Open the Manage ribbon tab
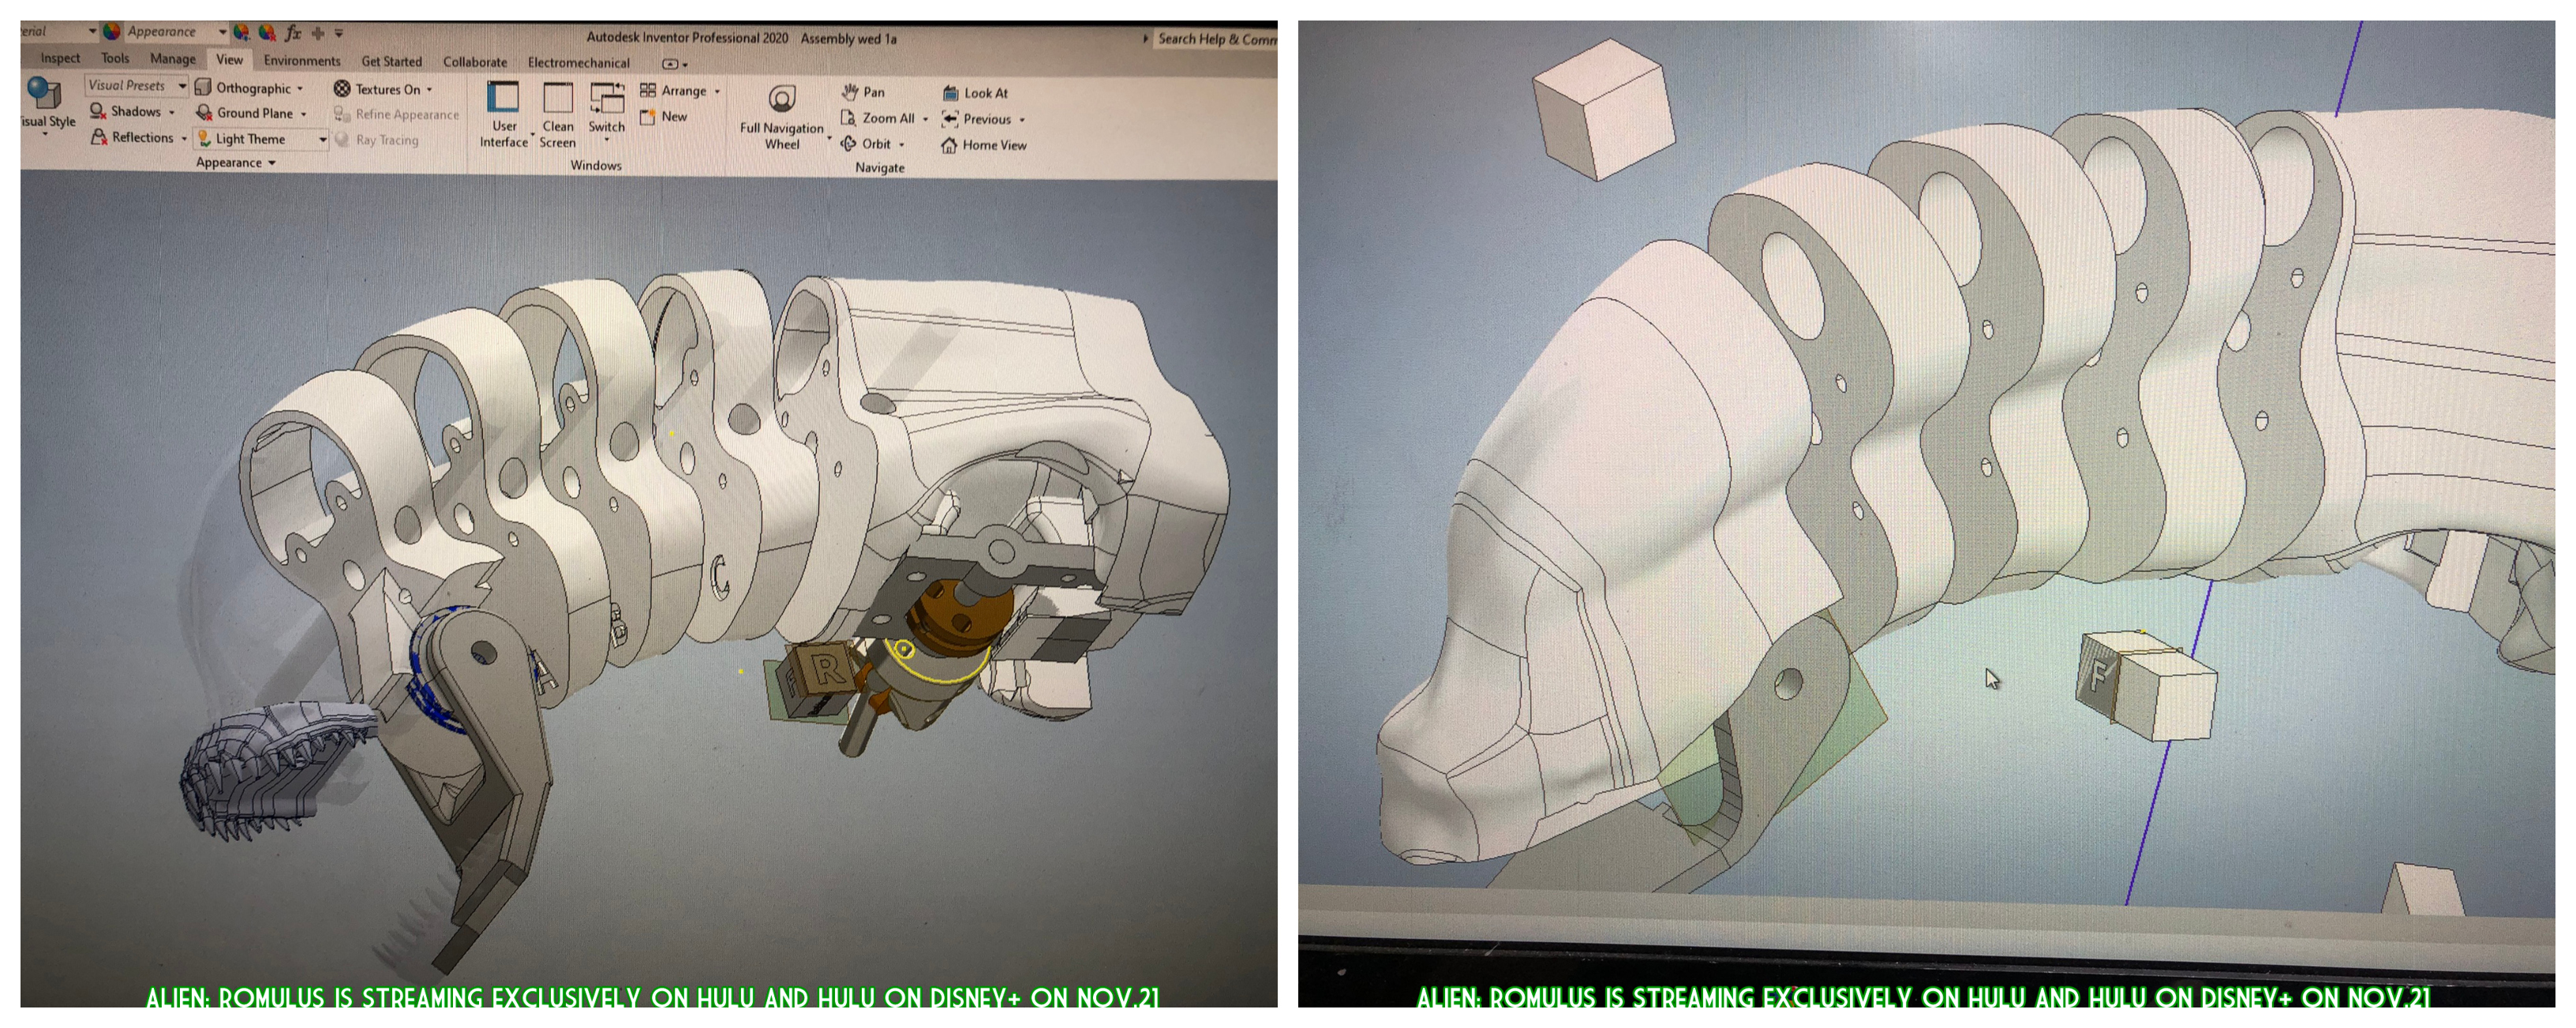 (173, 59)
